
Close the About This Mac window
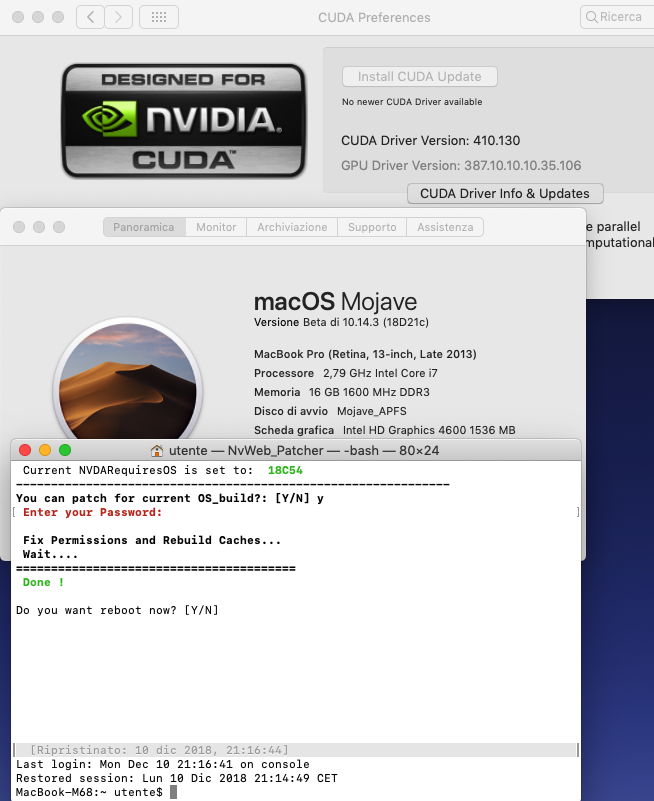tap(19, 227)
